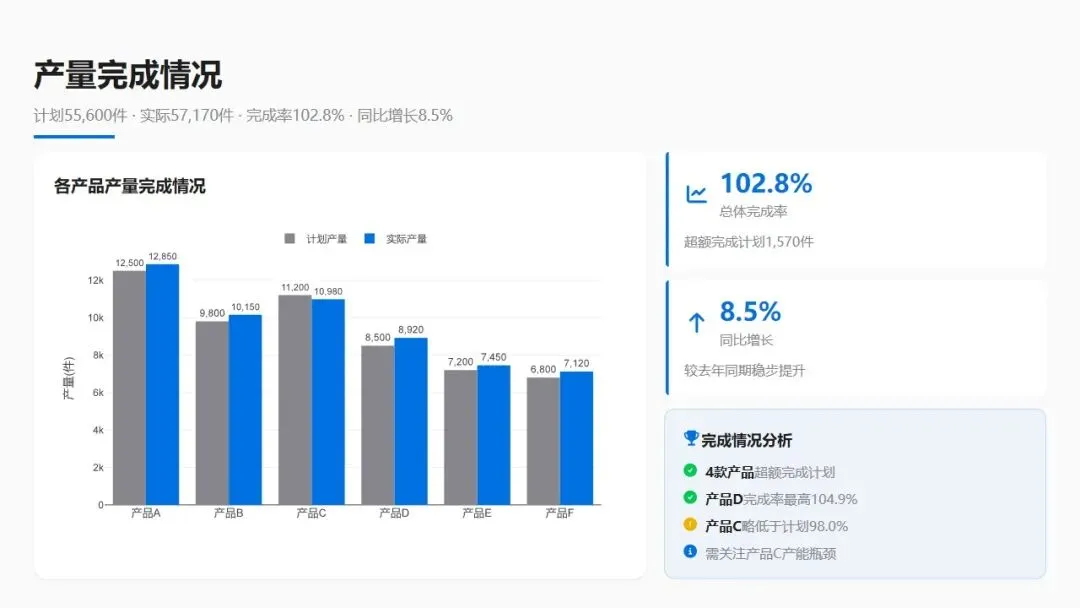This screenshot has height=608, width=1080.
Task: Select the gray planned bar for 产品E
Action: click(x=460, y=437)
